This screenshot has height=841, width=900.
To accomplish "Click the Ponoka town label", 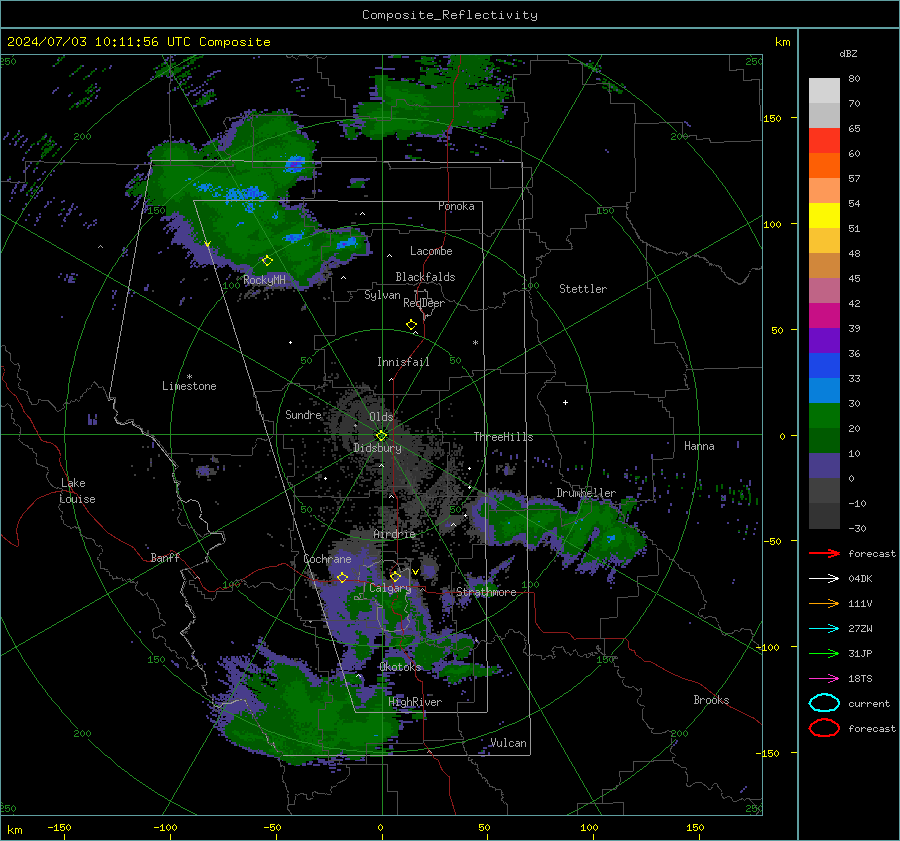I will pyautogui.click(x=456, y=206).
